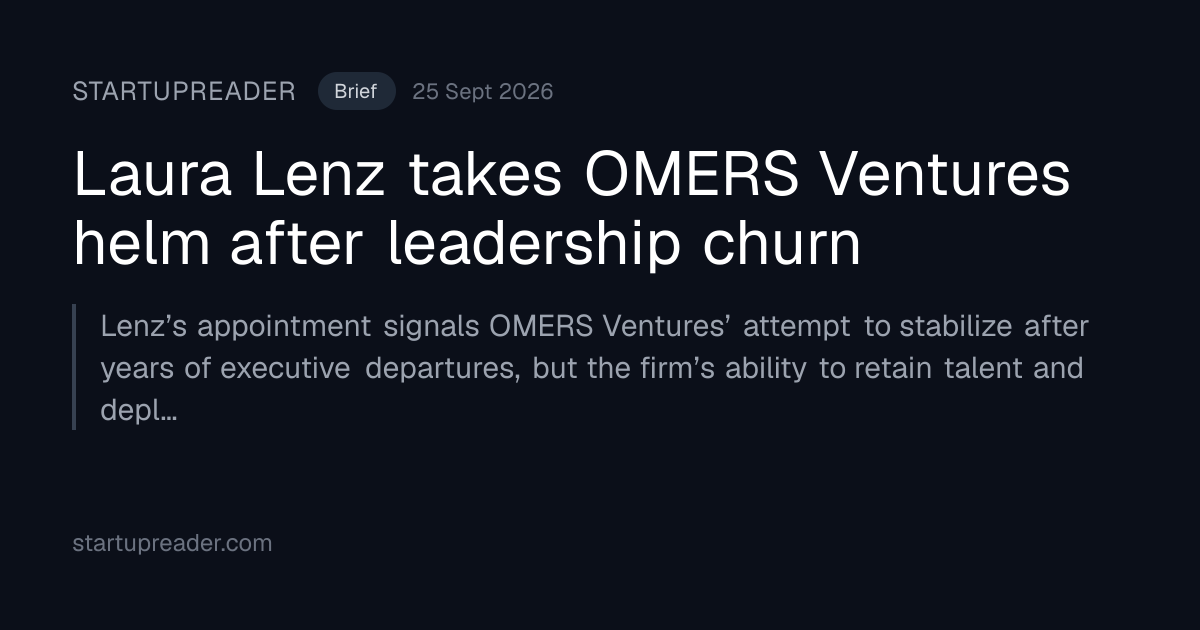Click the word "takes" in headline
This screenshot has height=630, width=1200.
click(x=486, y=175)
